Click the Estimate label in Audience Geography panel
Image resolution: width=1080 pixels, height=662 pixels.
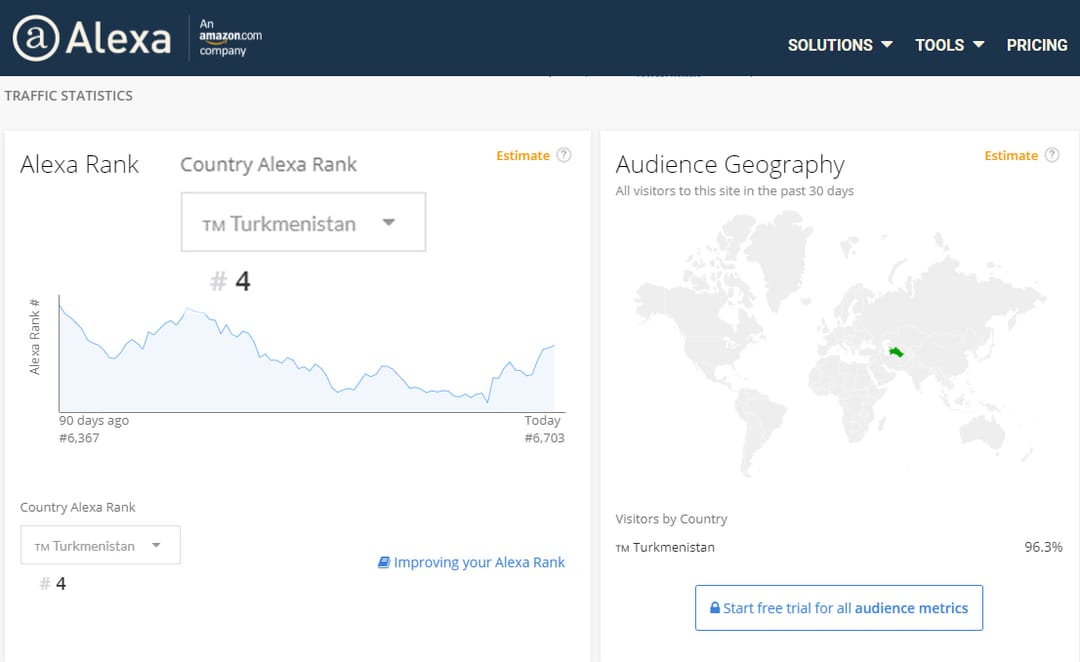point(1011,155)
